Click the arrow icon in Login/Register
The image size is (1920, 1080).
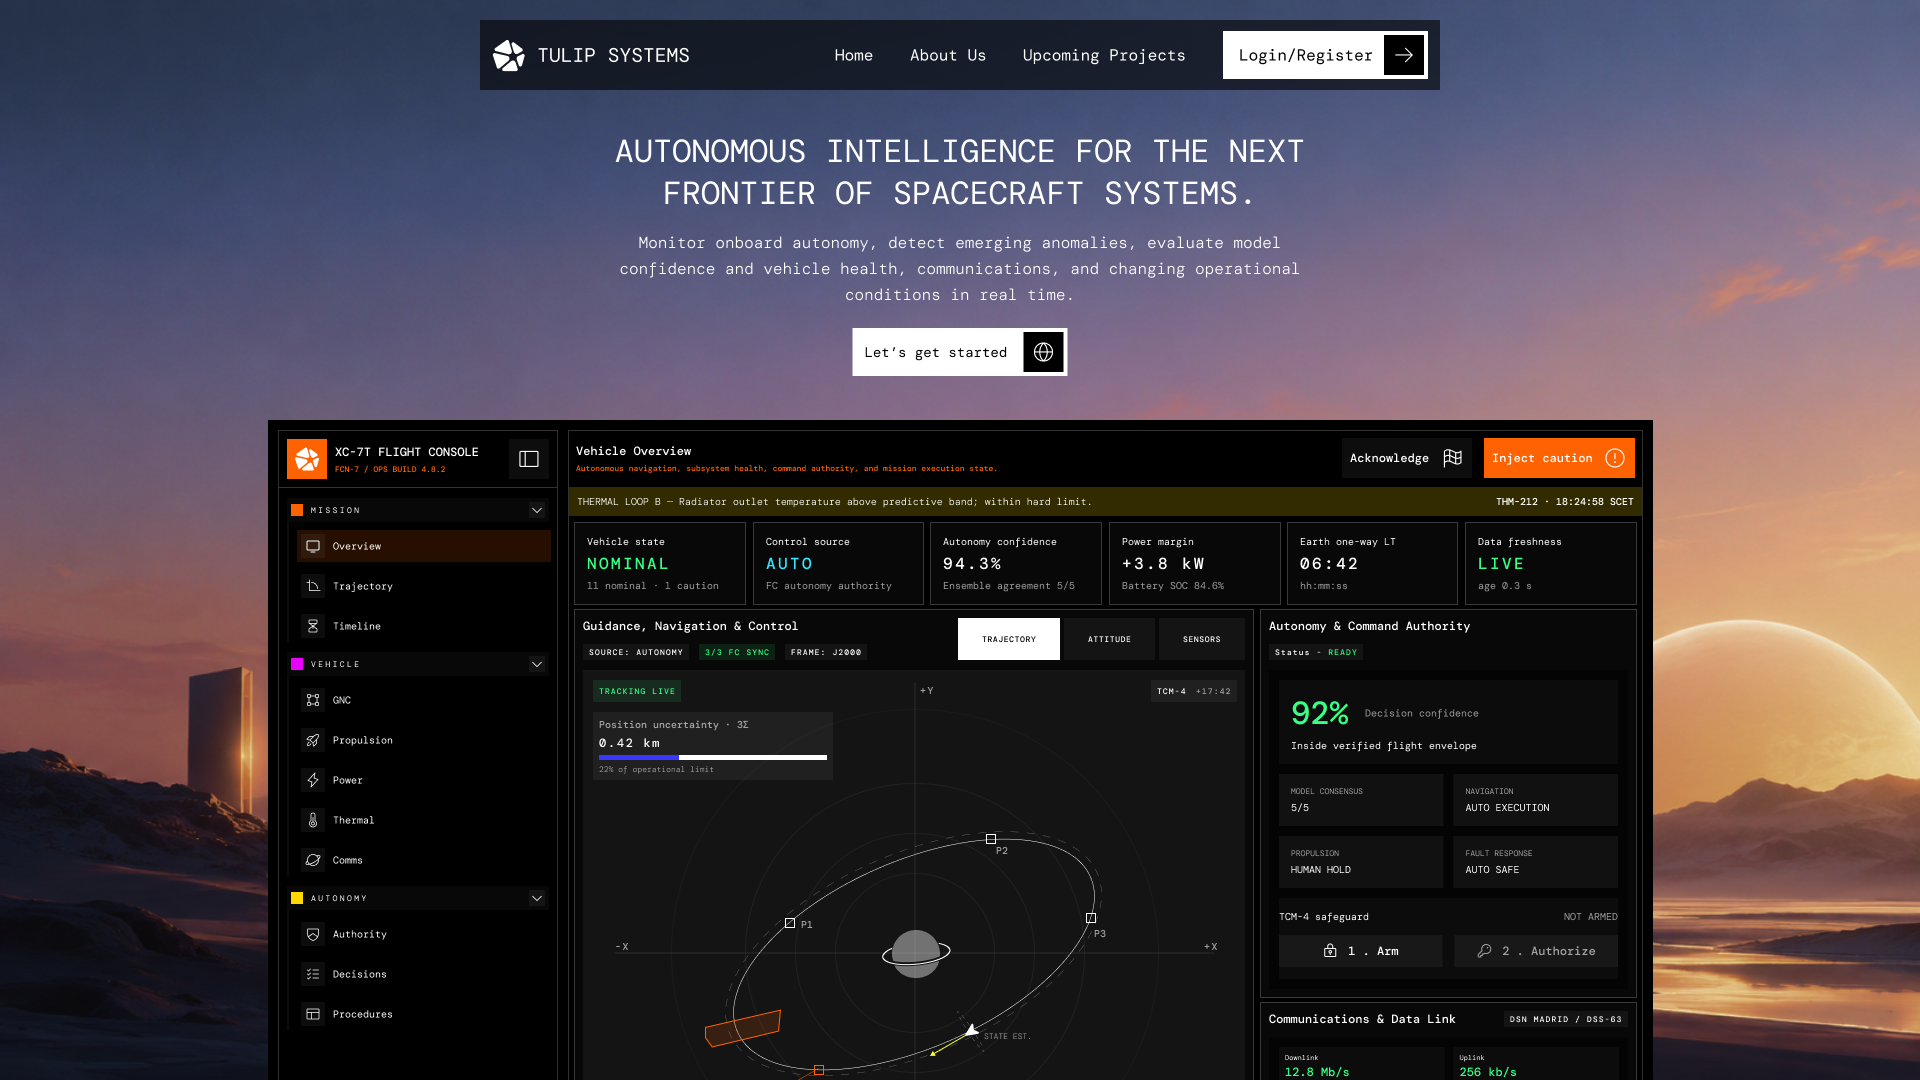point(1404,55)
